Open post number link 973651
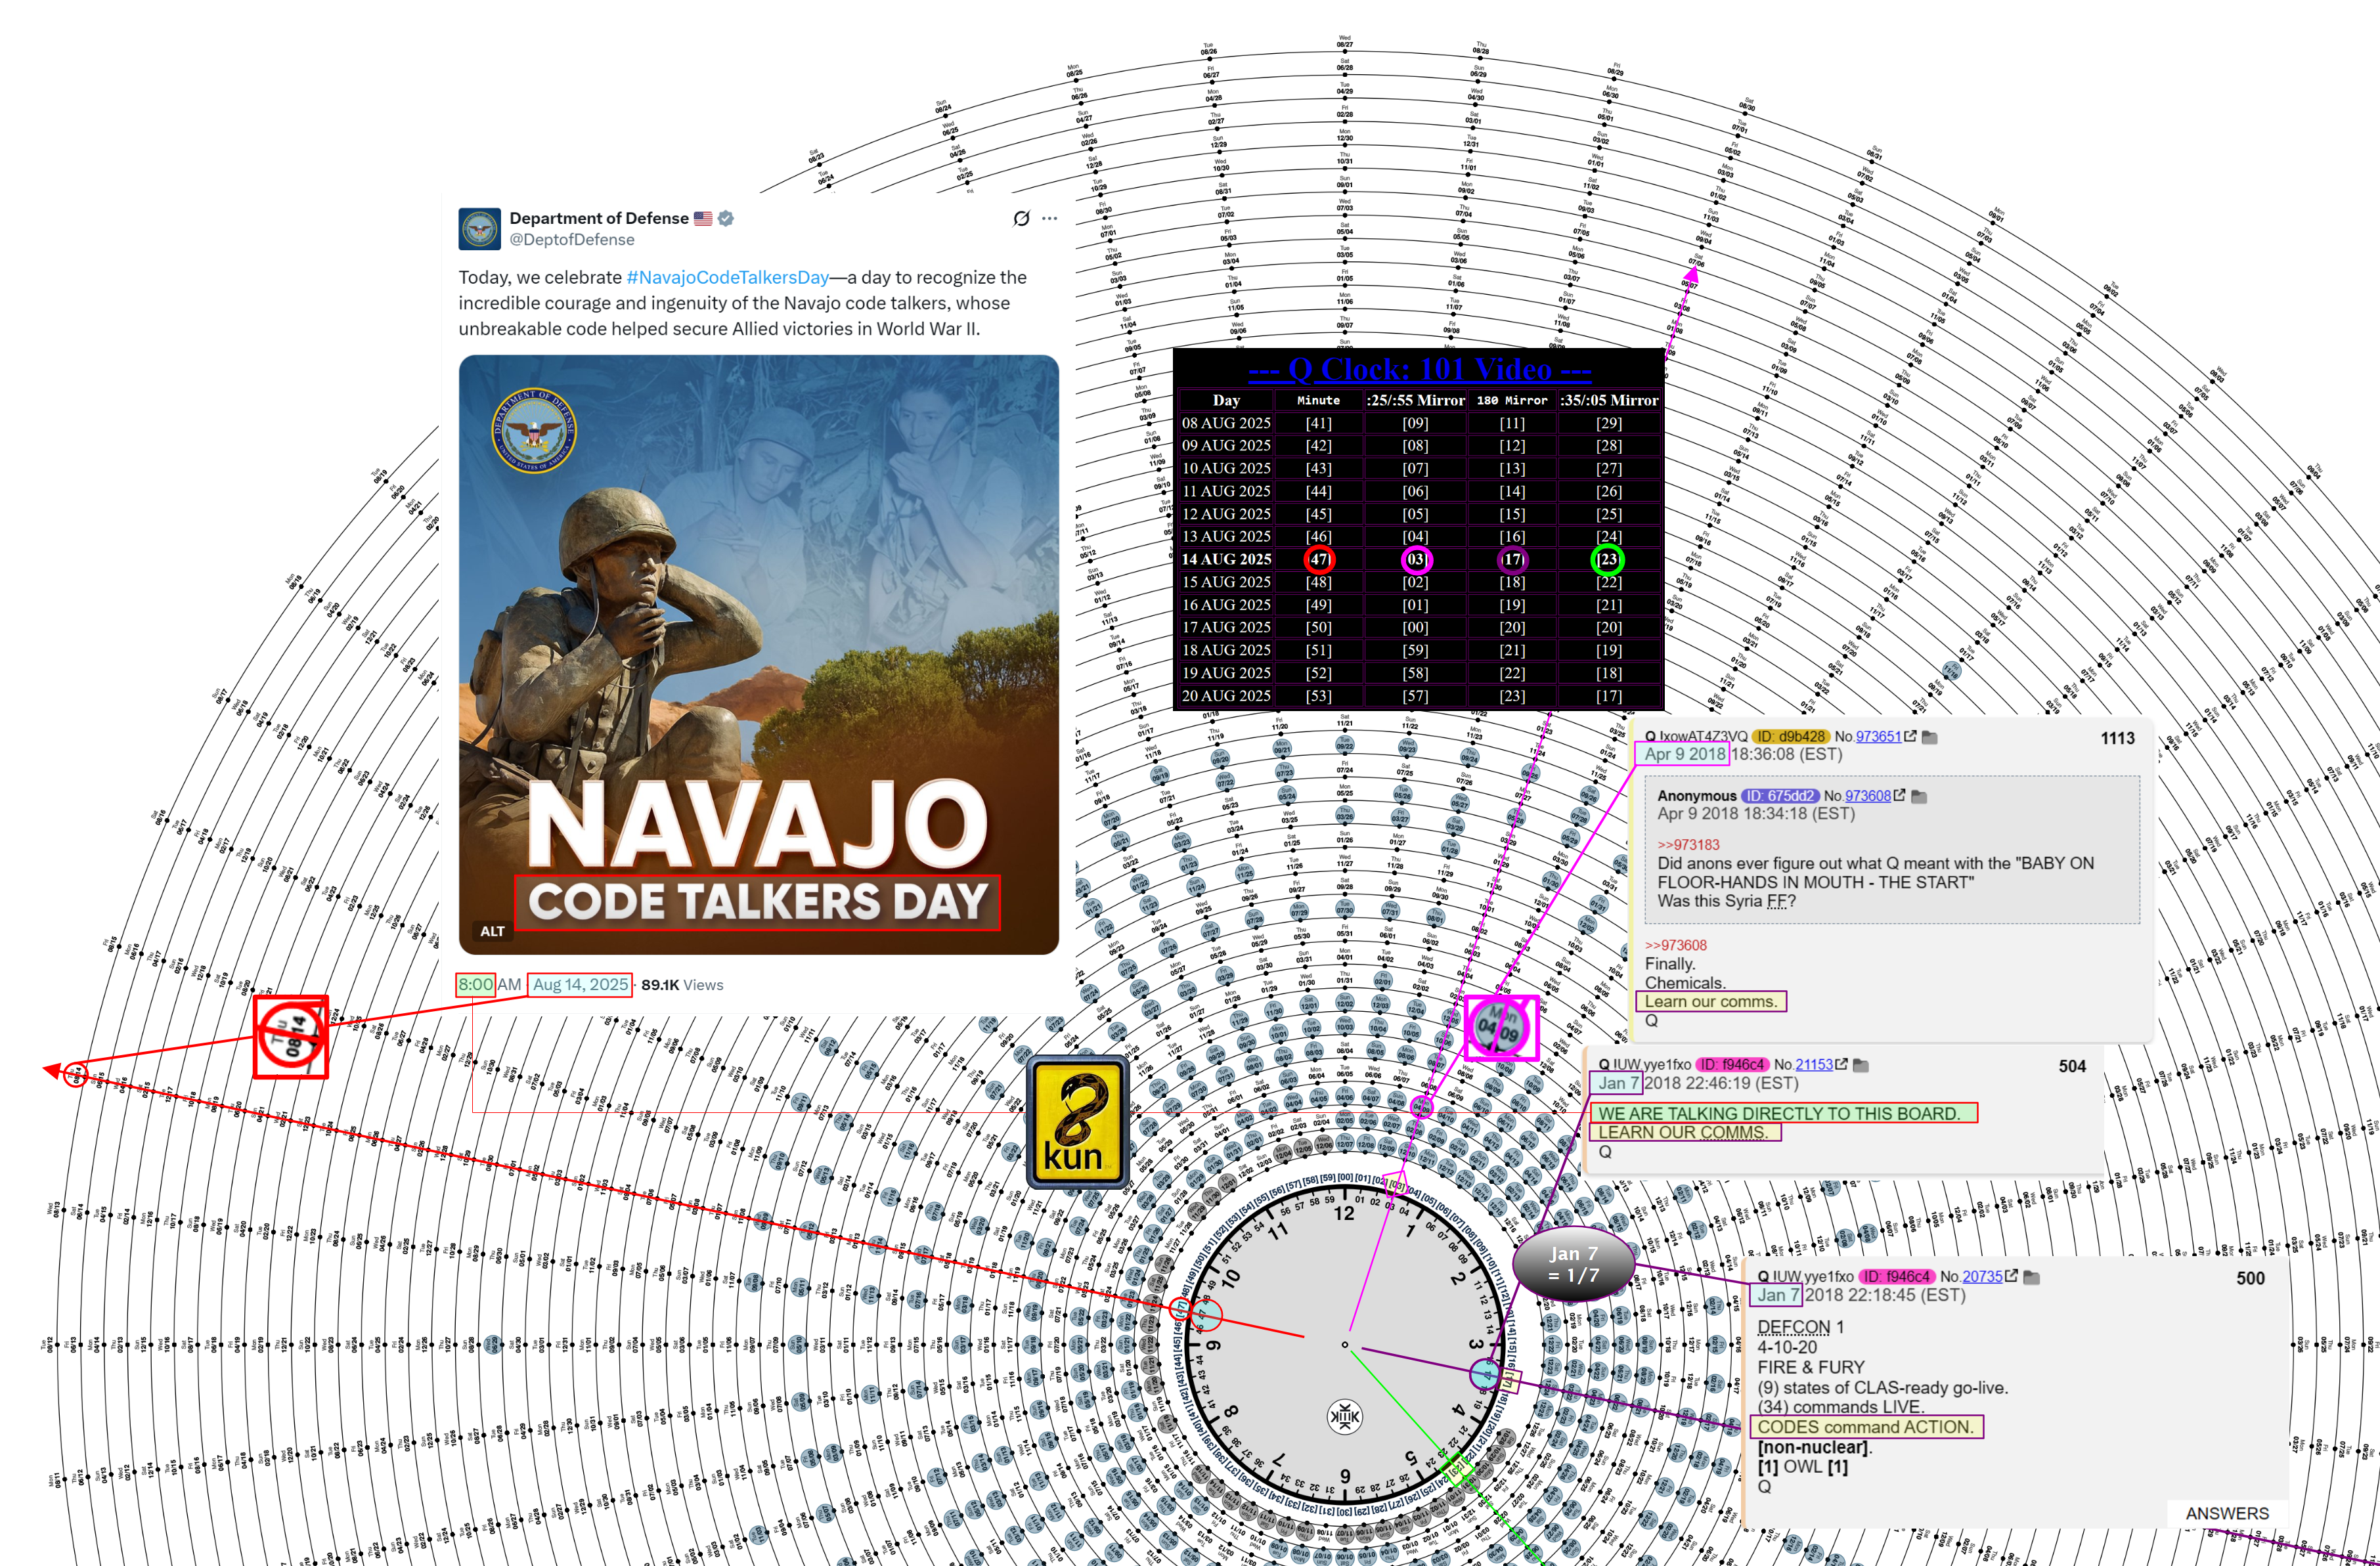2380x1566 pixels. [x=1878, y=737]
